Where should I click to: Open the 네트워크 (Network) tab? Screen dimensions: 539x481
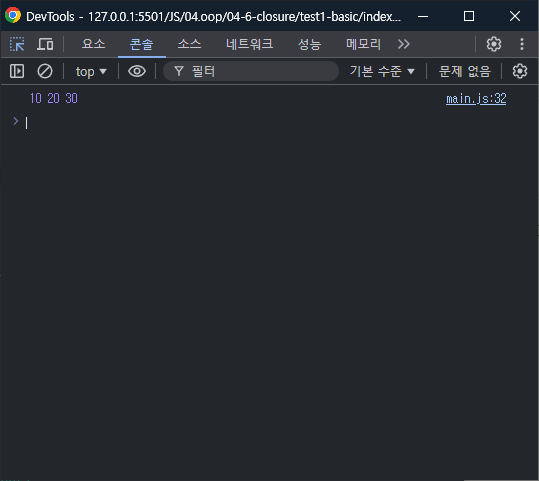point(249,44)
